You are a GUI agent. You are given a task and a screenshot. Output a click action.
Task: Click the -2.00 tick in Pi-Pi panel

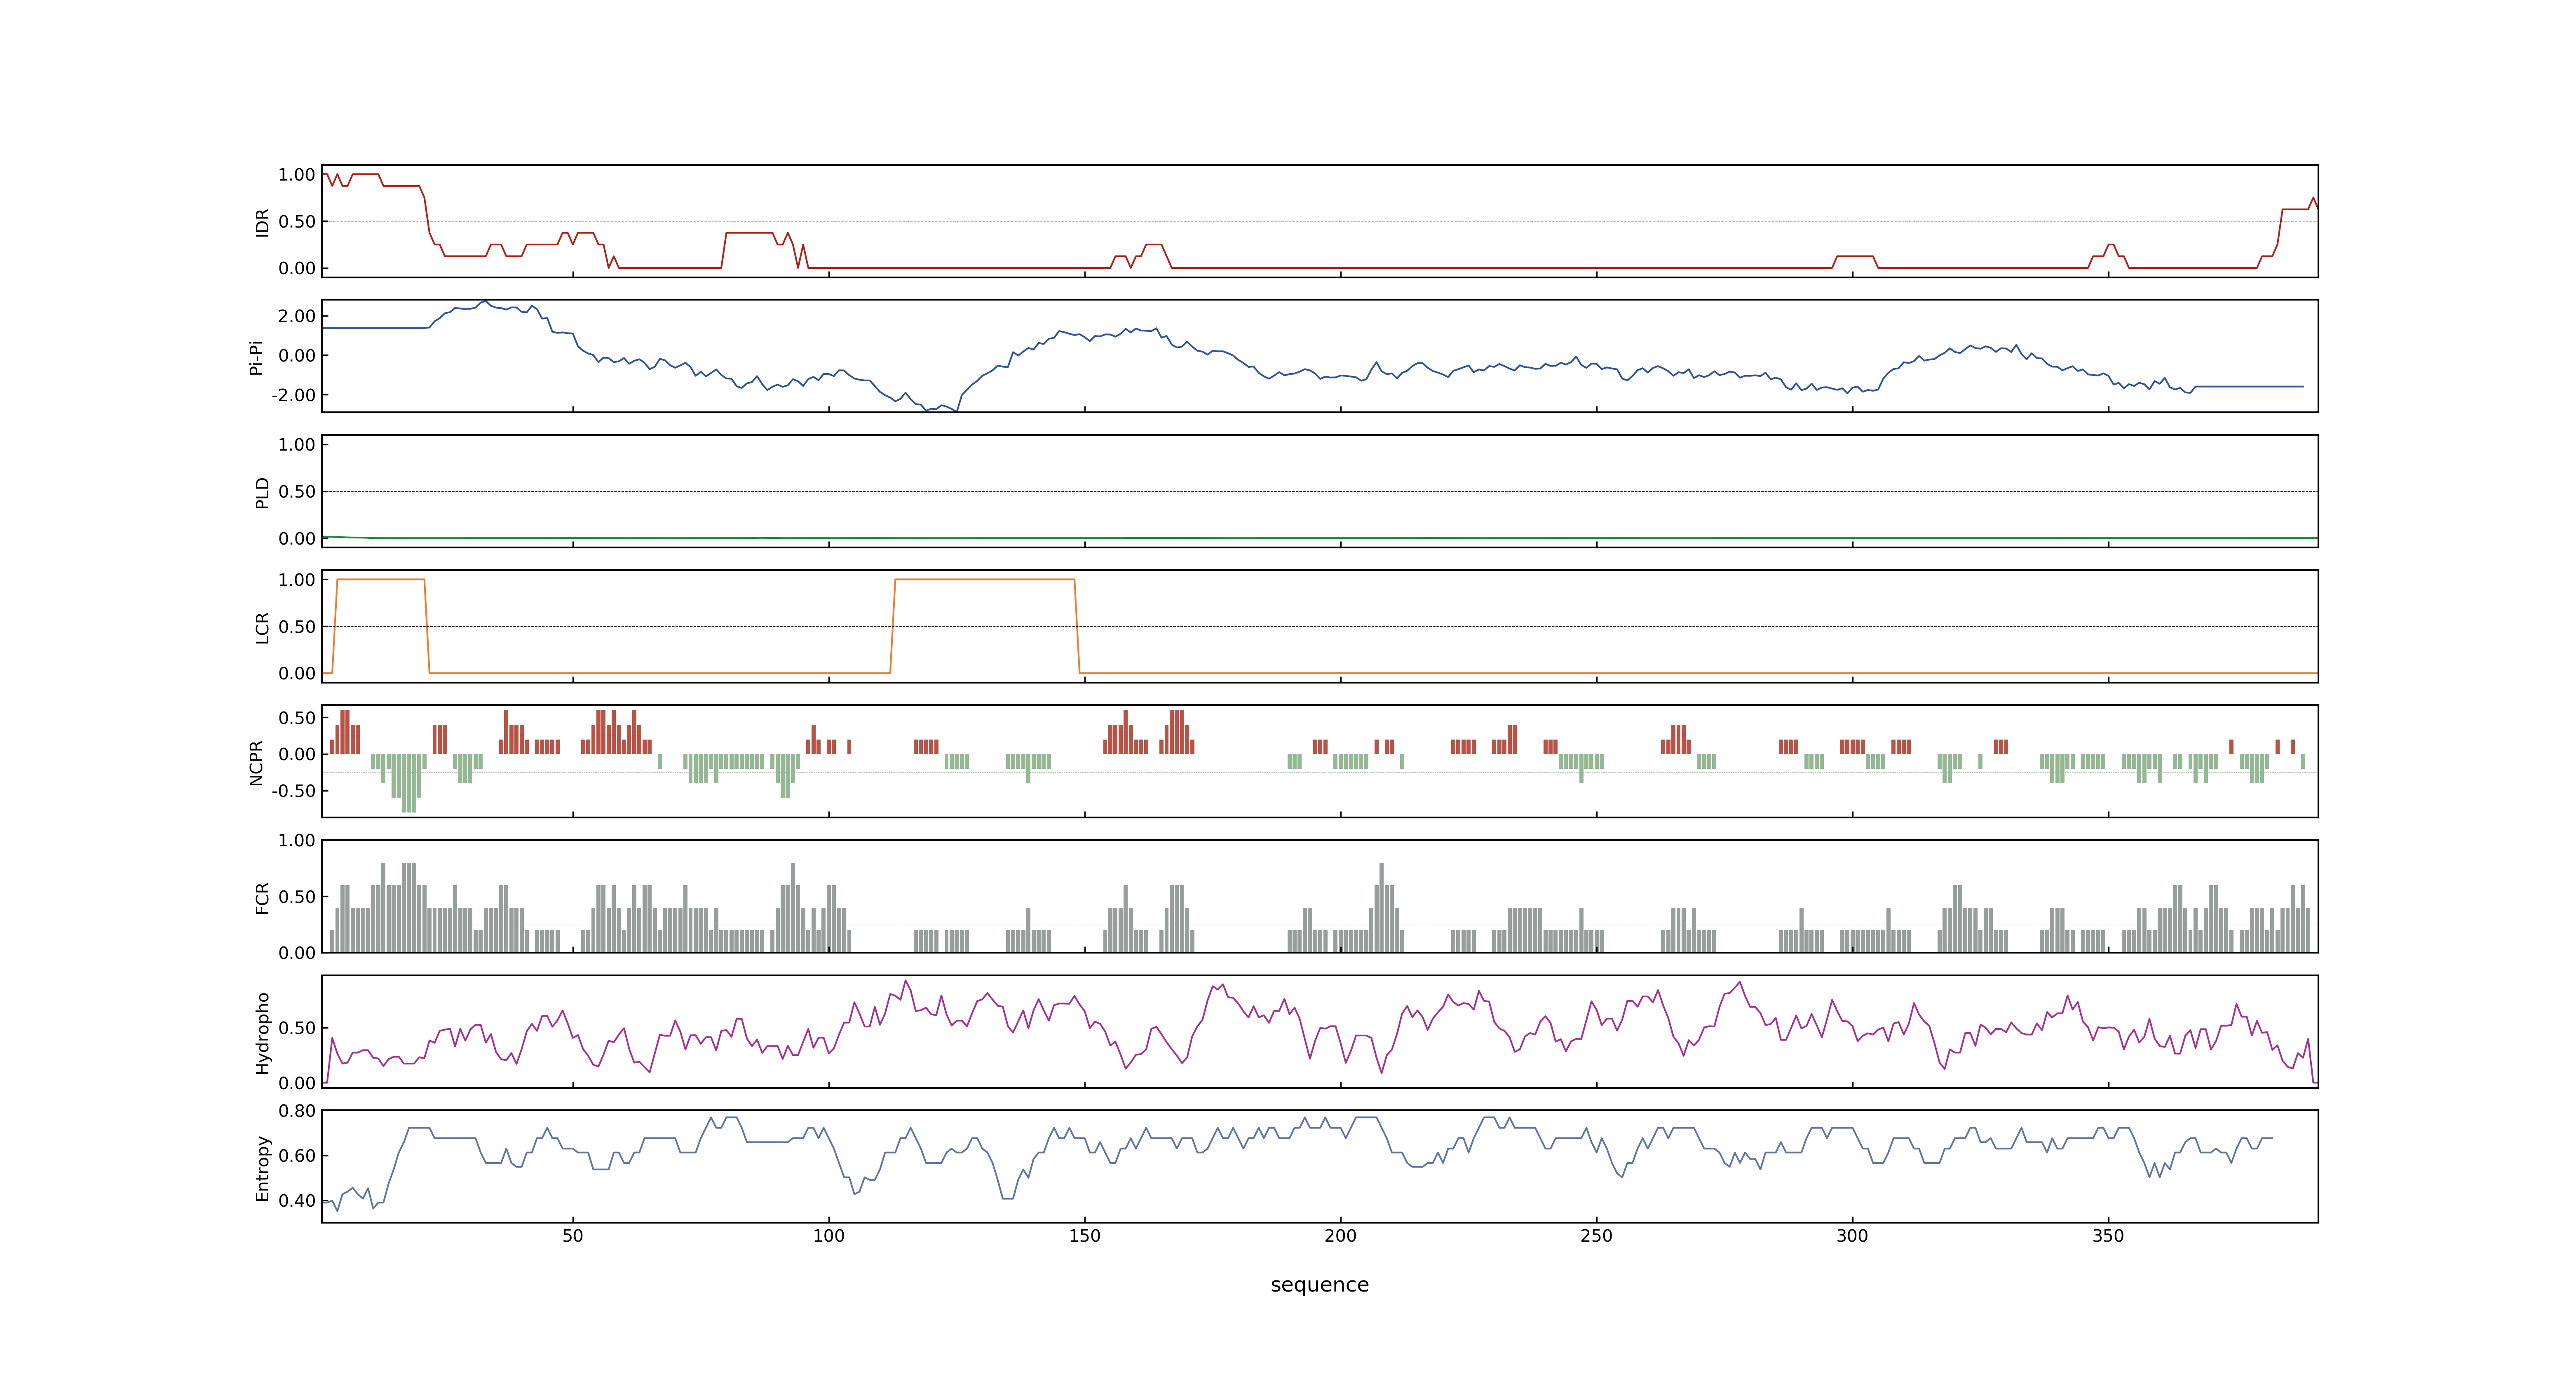pos(293,395)
